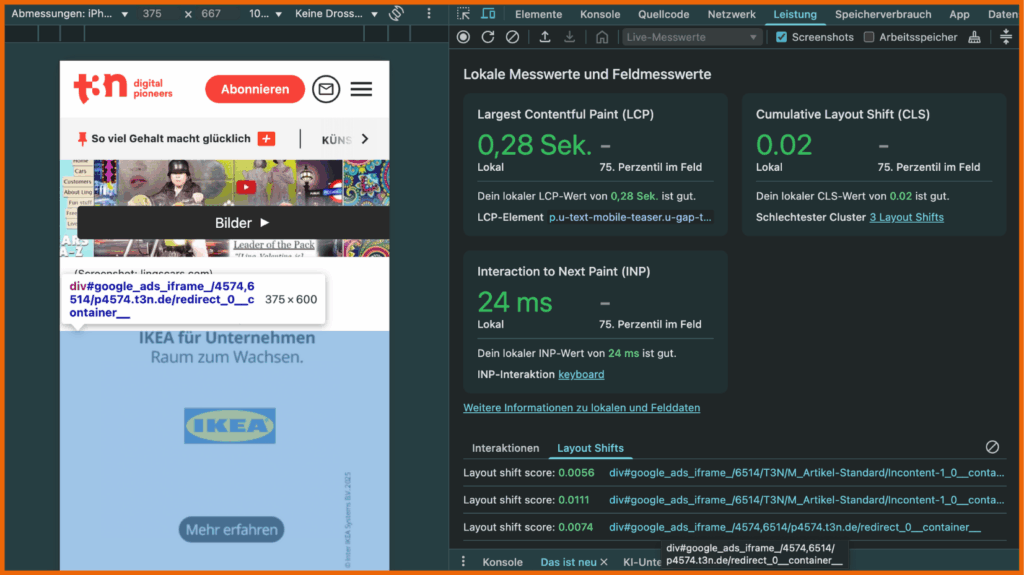Viewport: 1024px width, 575px height.
Task: Click the clear recording icon
Action: [512, 37]
